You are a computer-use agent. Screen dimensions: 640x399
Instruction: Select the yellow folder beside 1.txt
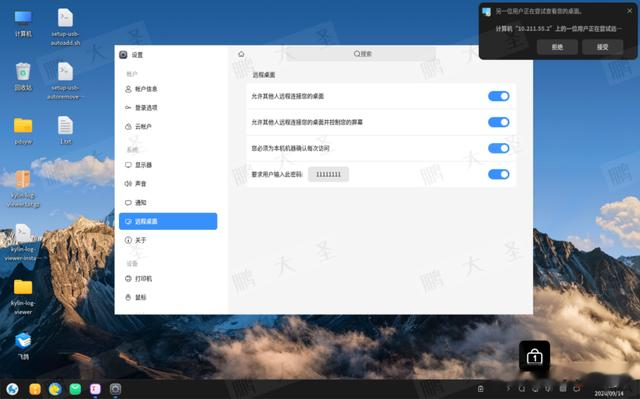[23, 131]
